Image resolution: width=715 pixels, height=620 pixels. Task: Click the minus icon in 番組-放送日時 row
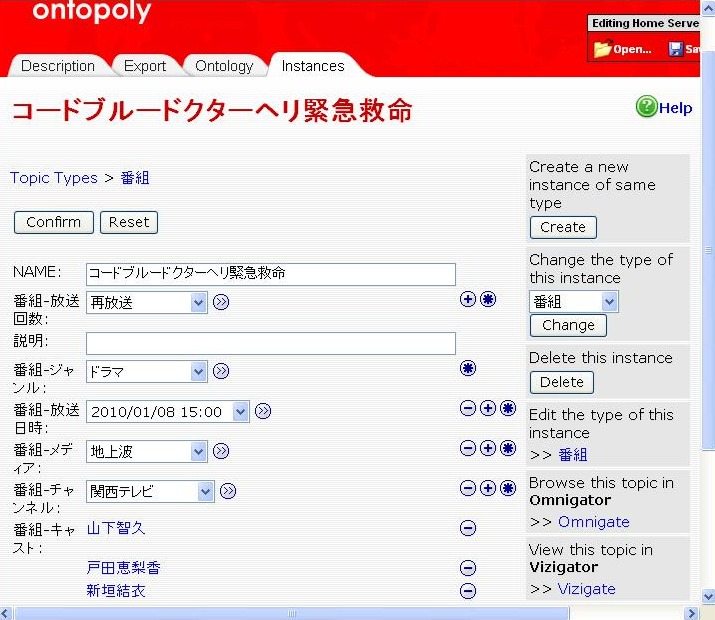click(467, 408)
